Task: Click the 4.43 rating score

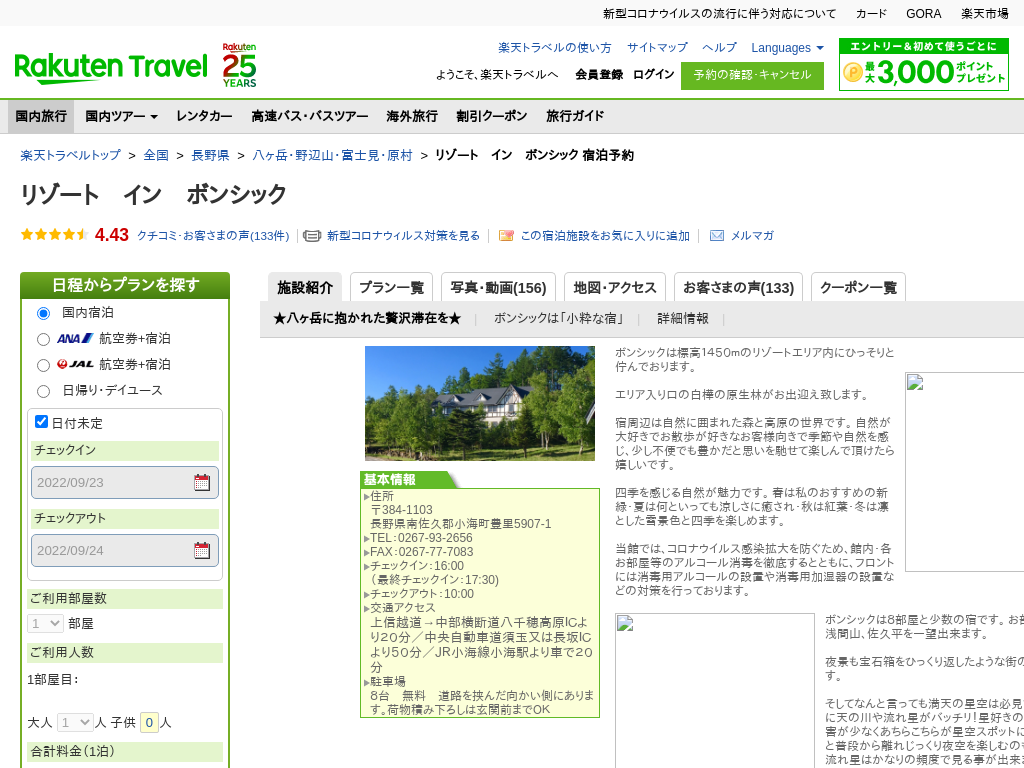Action: (x=112, y=235)
